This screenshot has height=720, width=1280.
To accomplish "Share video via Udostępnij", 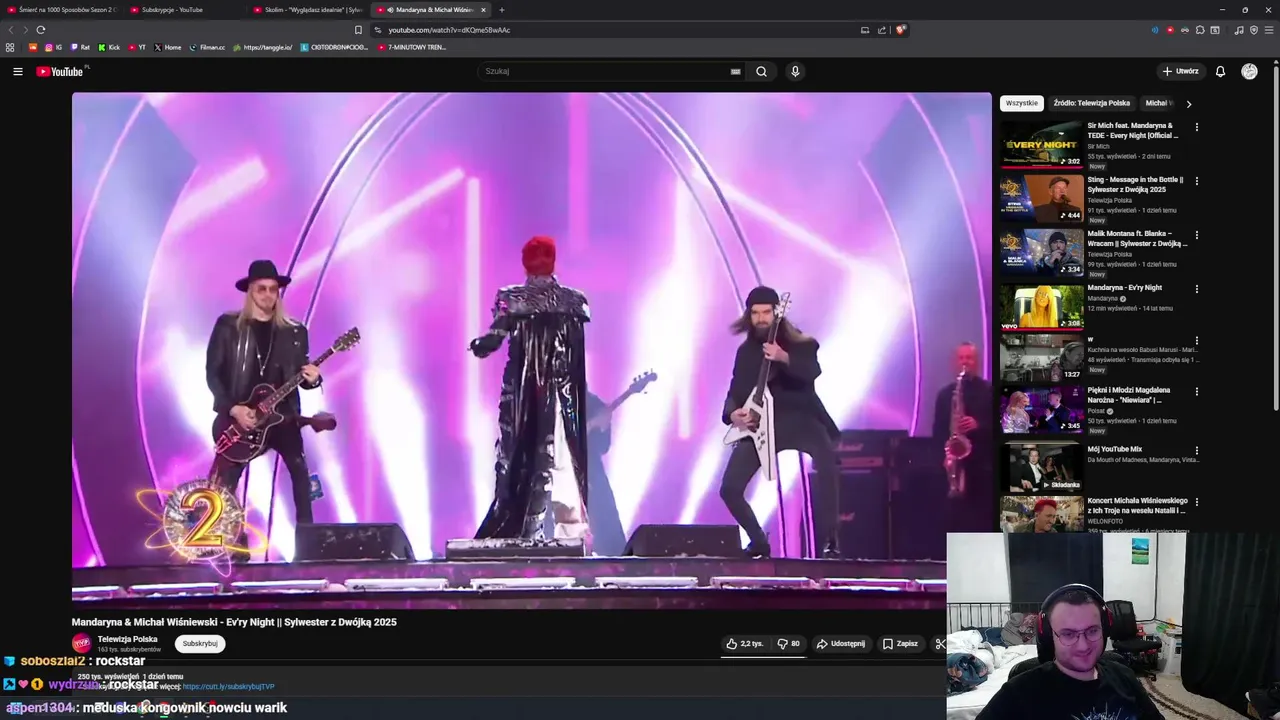I will 841,644.
